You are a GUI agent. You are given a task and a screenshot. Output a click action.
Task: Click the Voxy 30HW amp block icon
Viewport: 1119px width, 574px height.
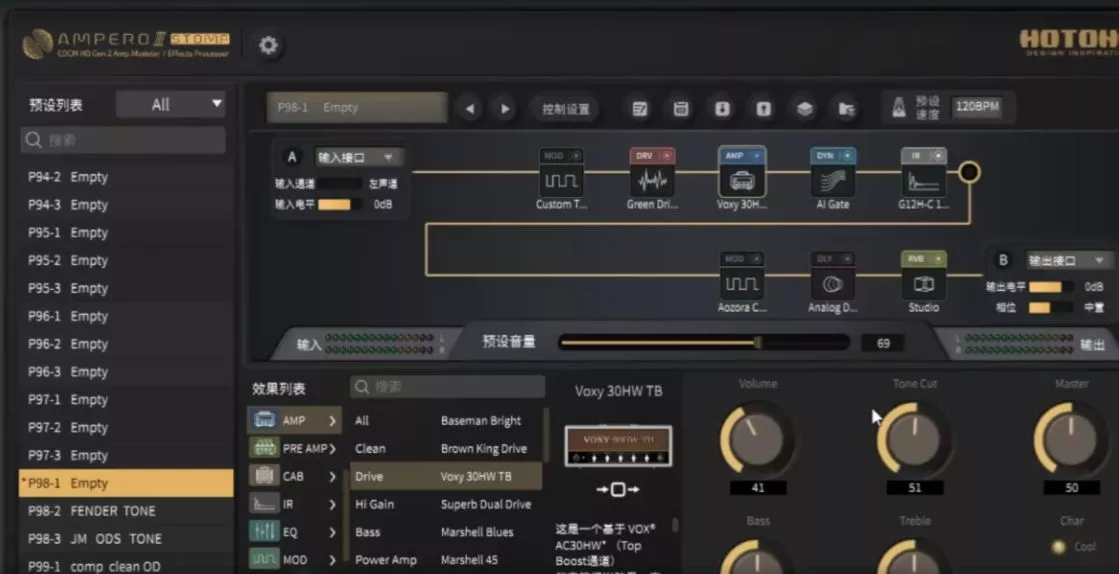(x=742, y=181)
